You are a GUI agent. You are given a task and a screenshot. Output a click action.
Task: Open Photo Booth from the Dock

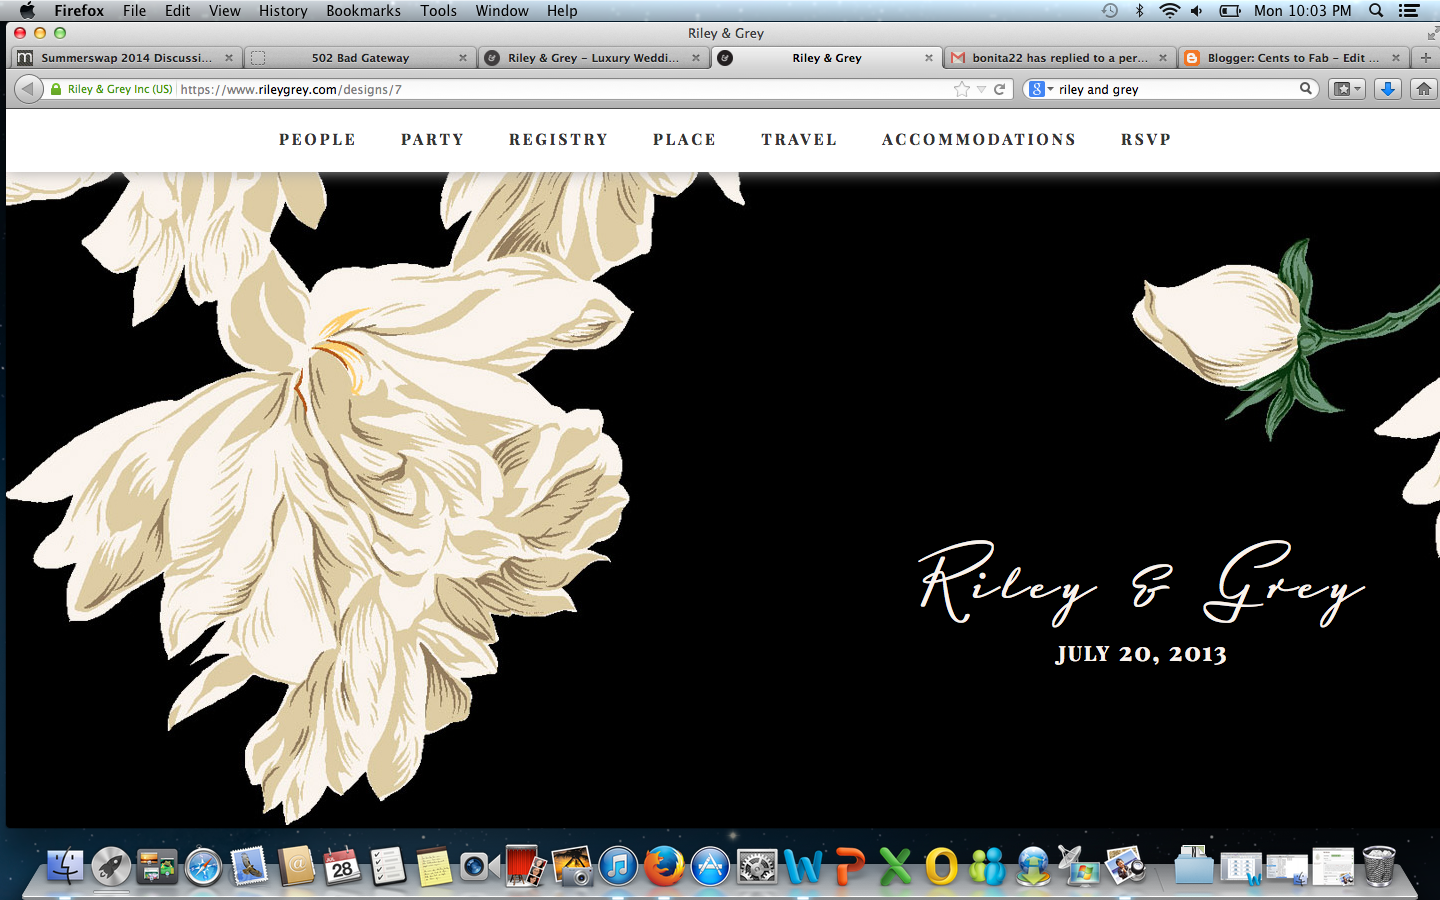point(526,866)
